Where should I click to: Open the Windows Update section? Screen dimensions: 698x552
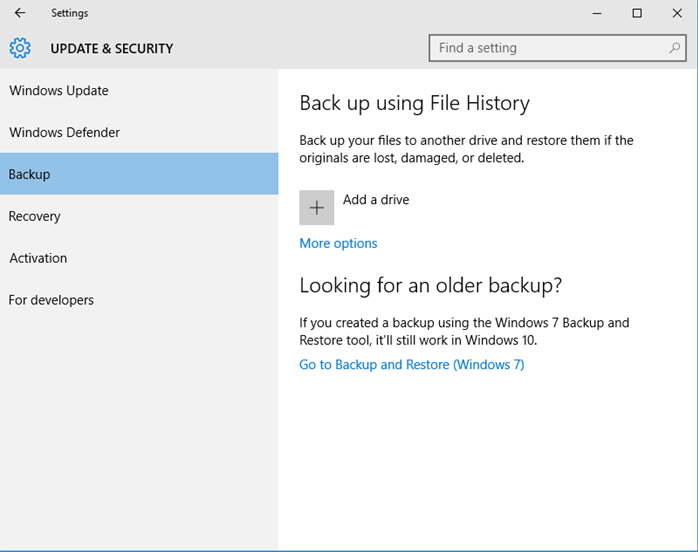139,90
